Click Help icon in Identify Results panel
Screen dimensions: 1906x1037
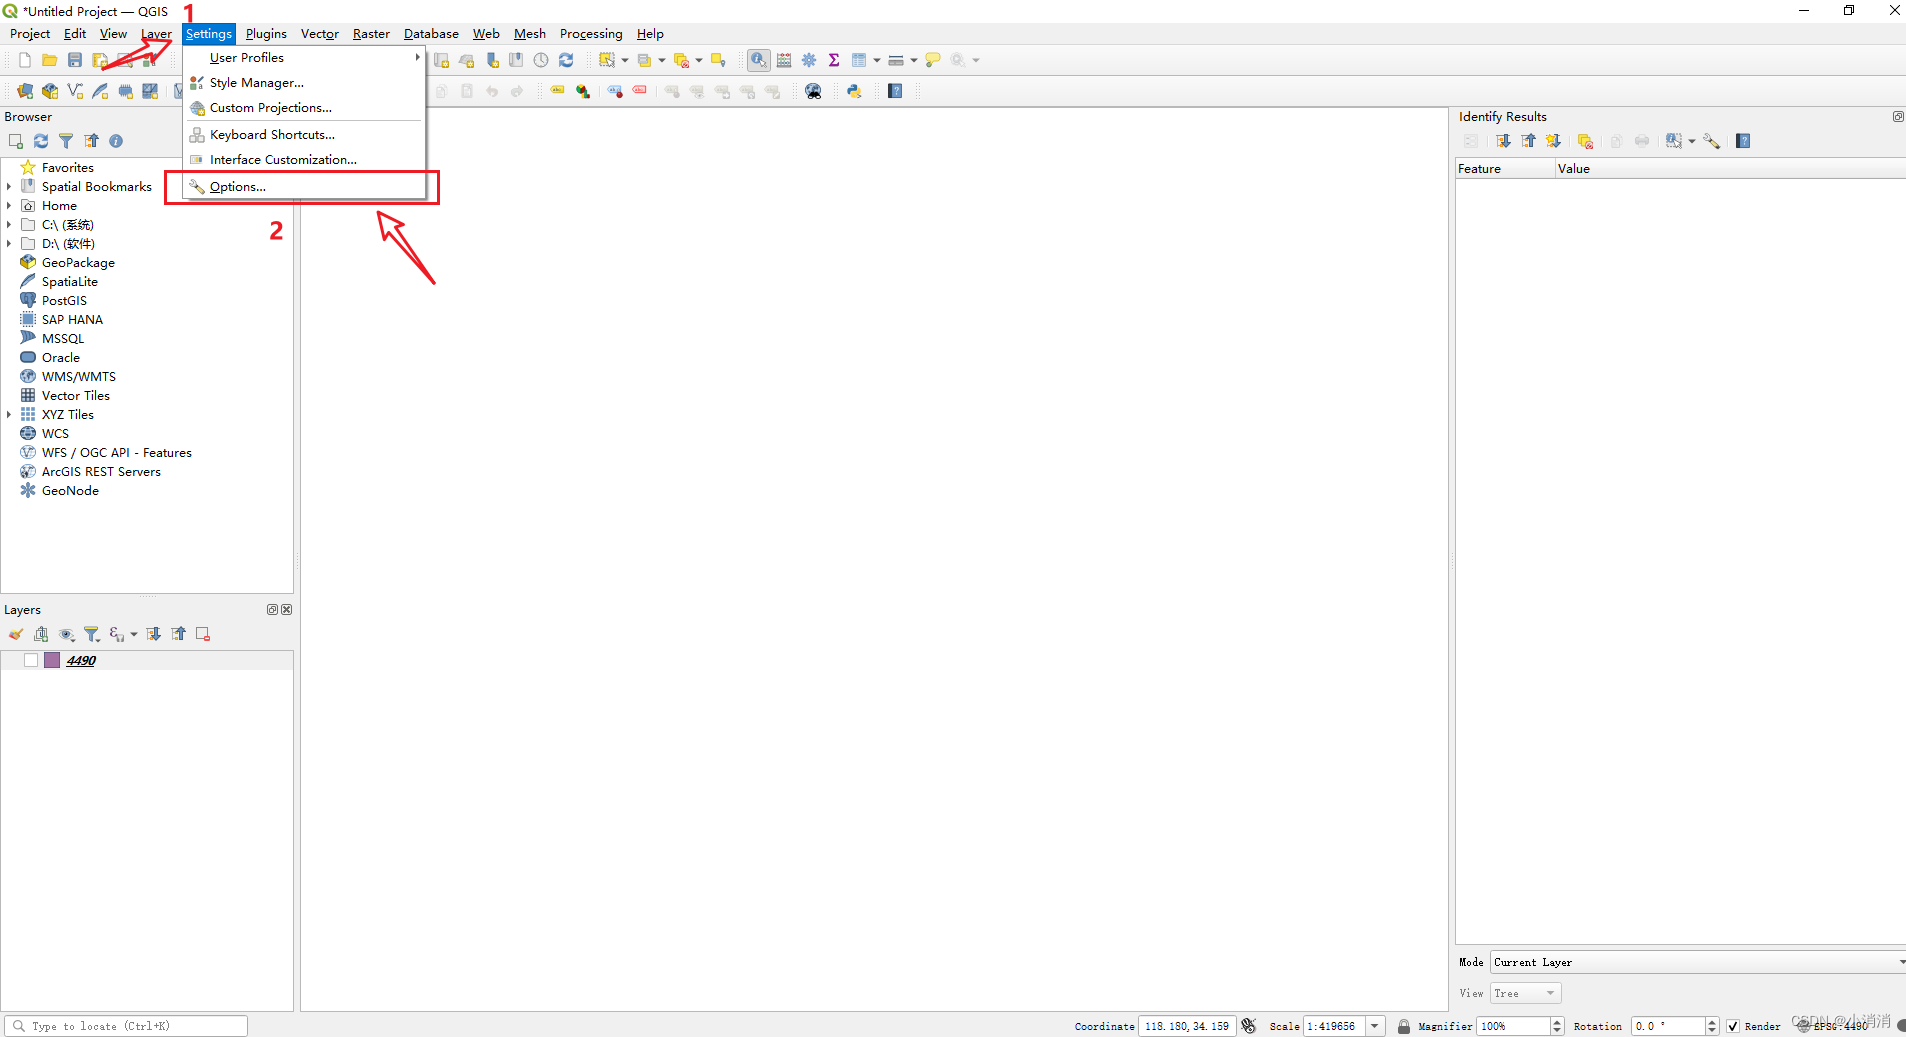[1743, 141]
